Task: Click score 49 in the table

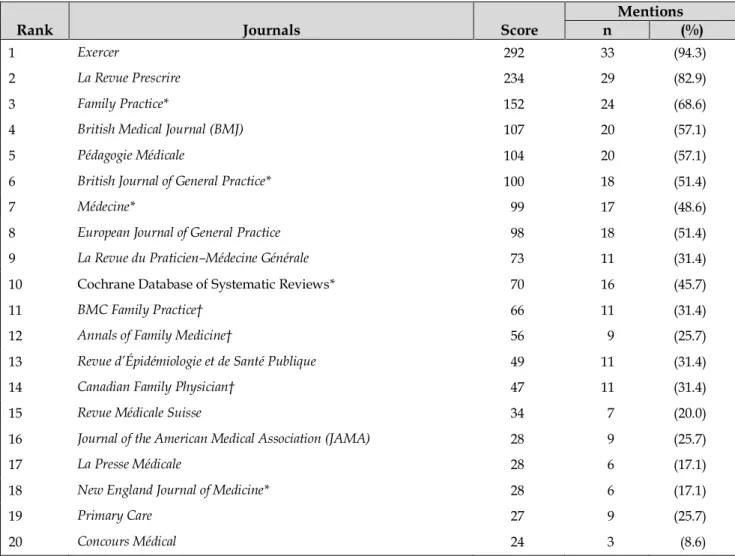Action: (x=517, y=361)
